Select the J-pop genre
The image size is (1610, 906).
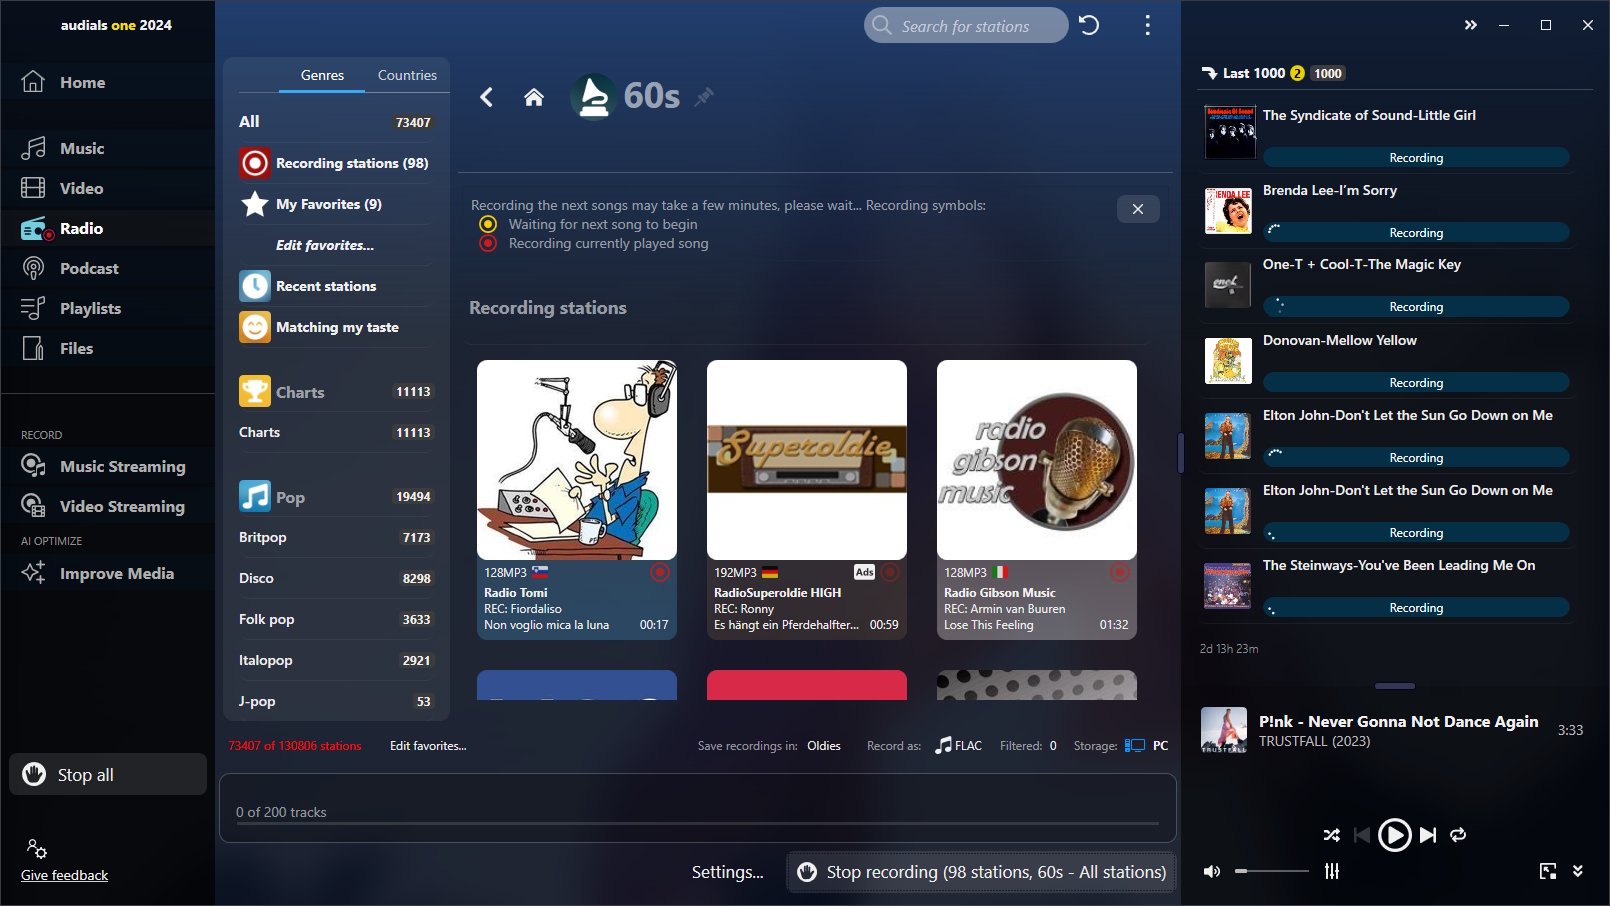pos(335,701)
